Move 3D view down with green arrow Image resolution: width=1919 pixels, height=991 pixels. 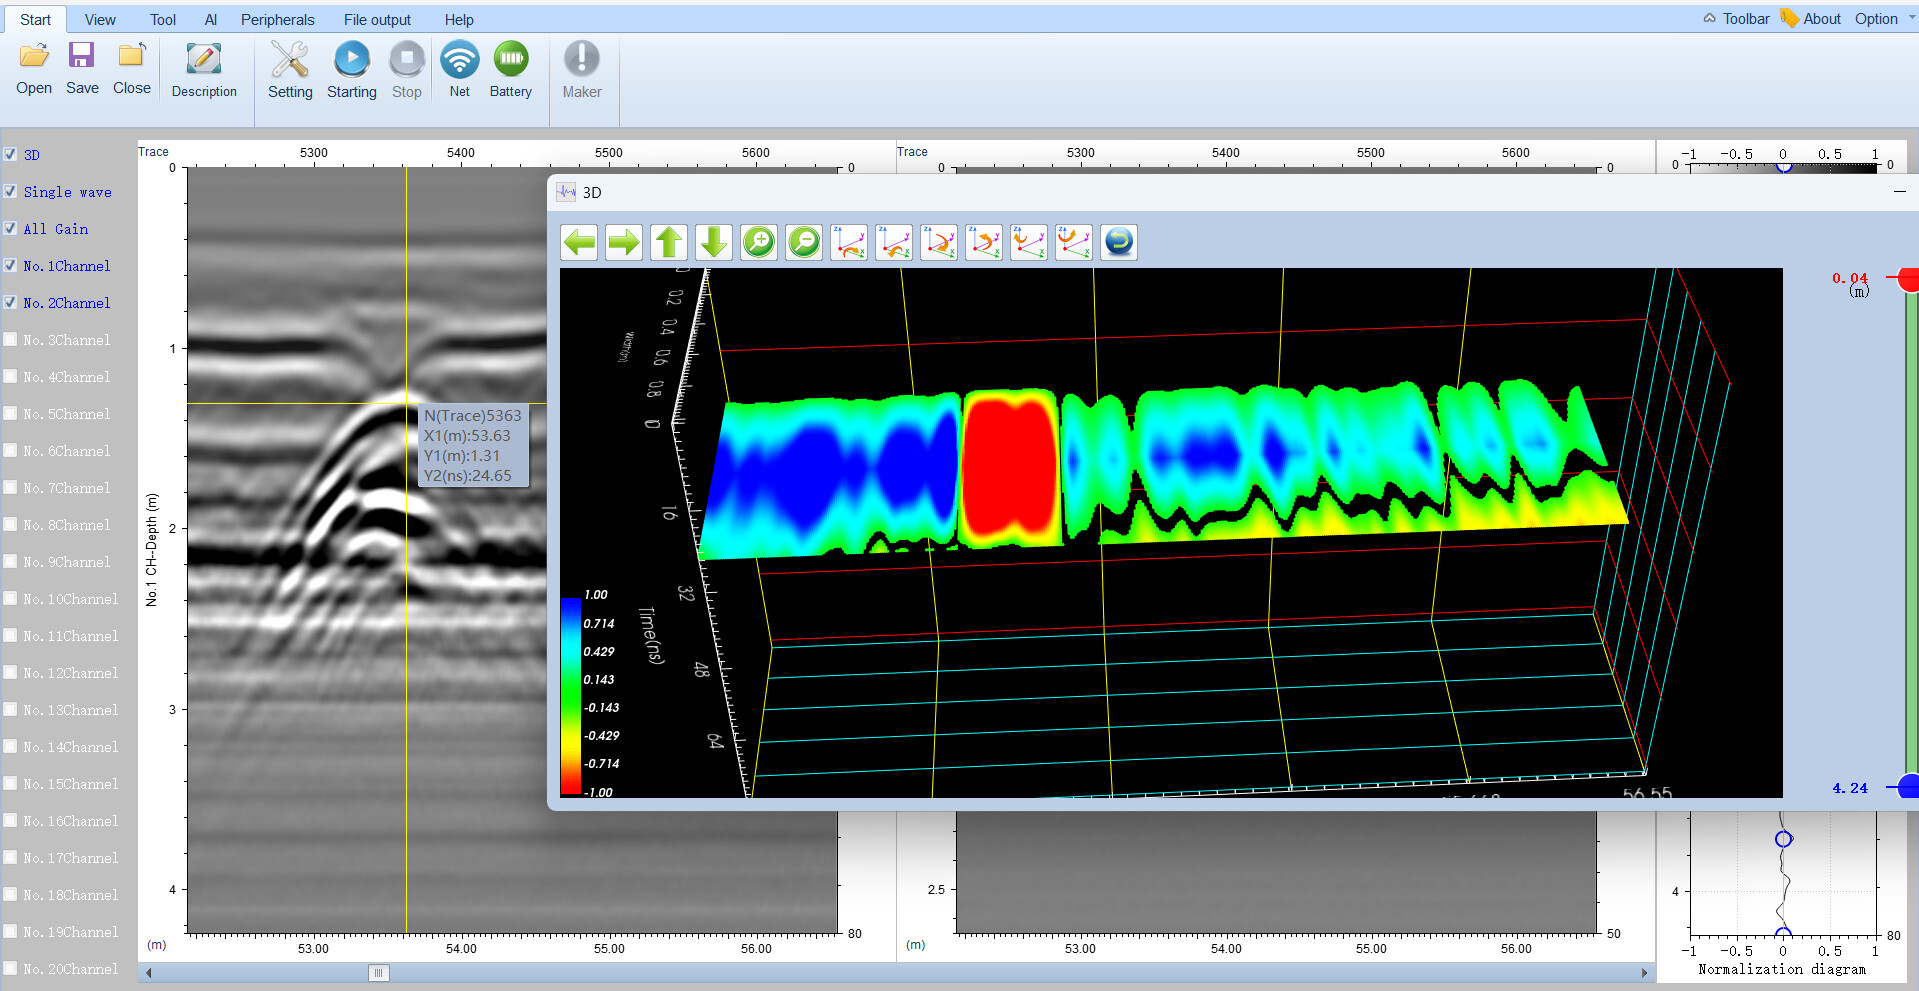(x=714, y=242)
